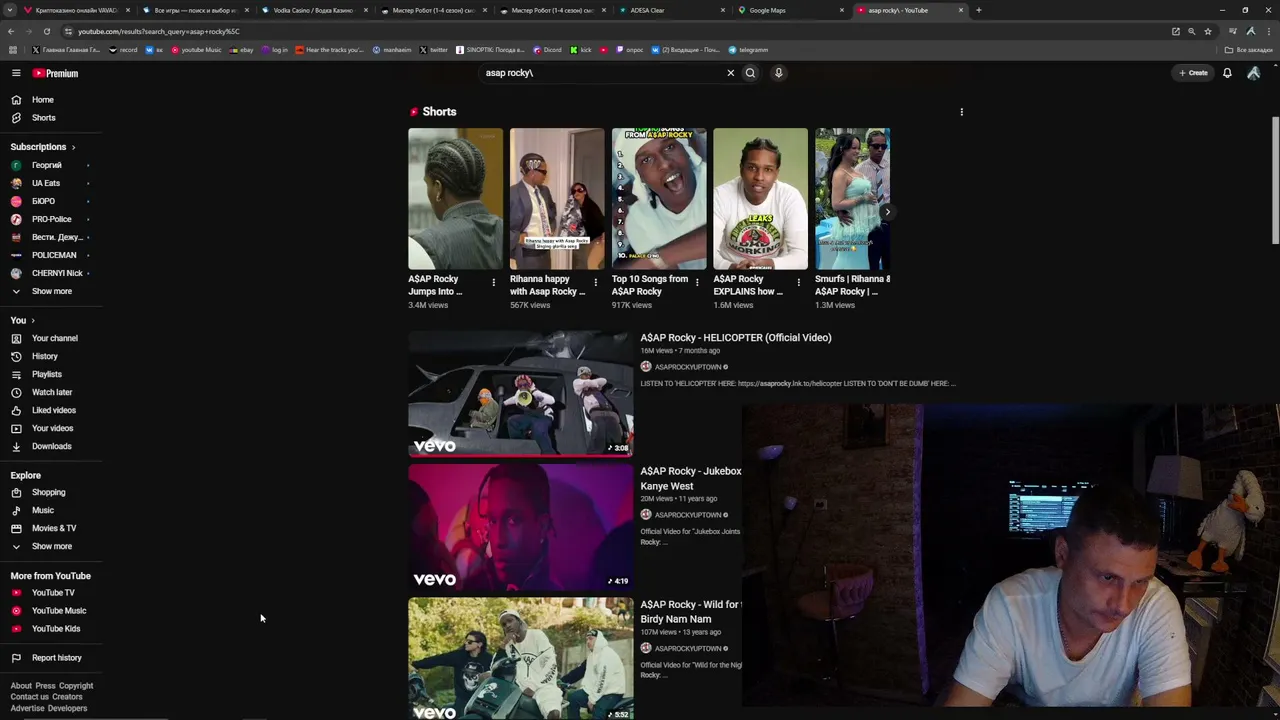Open YouTube Kids from the sidebar
Image resolution: width=1280 pixels, height=720 pixels.
[55, 629]
